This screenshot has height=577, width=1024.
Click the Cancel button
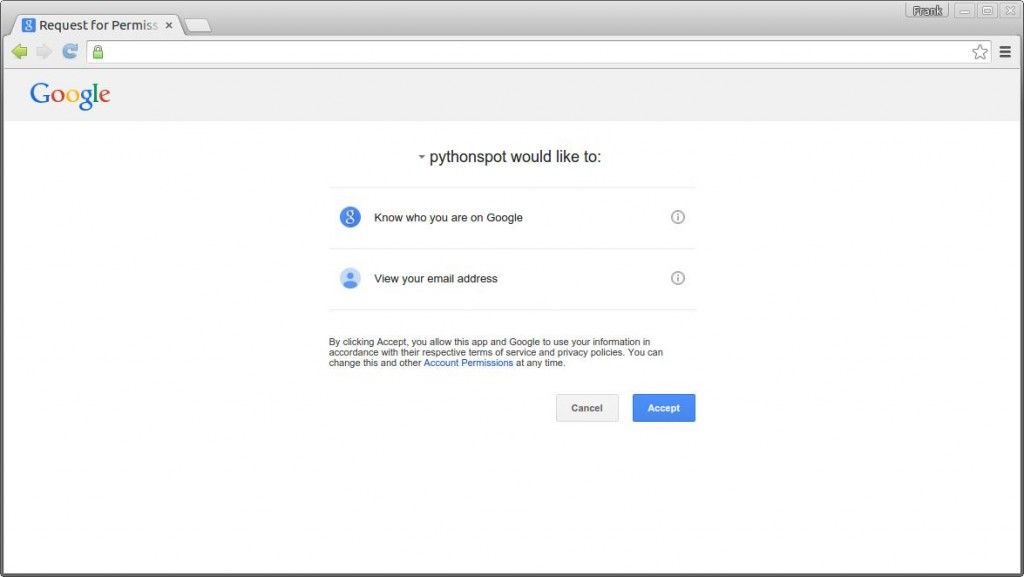(587, 408)
